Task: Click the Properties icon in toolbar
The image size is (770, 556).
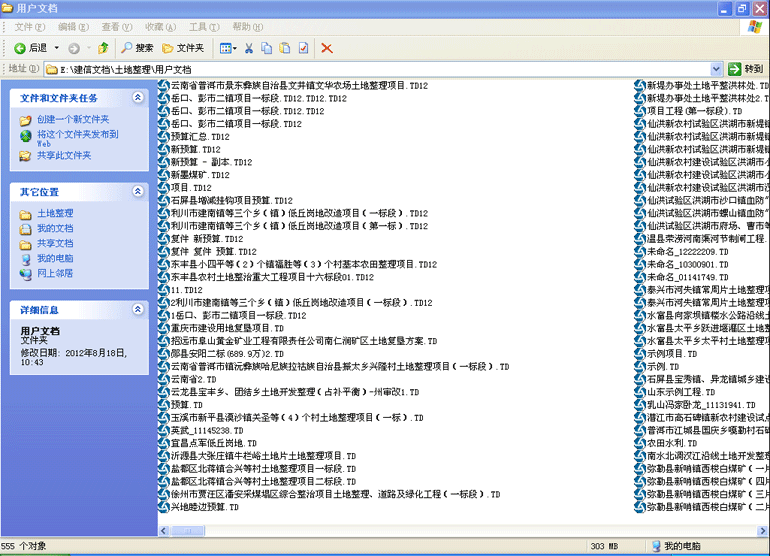Action: (x=302, y=48)
